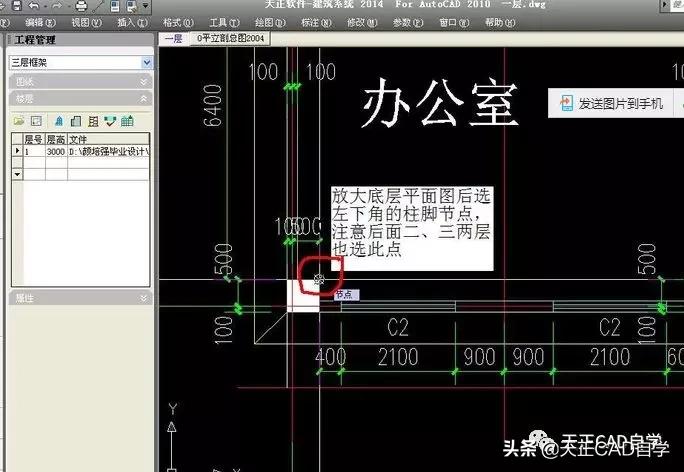This screenshot has height=472, width=684.
Task: Click the Redo arrow icon
Action: (57, 5)
